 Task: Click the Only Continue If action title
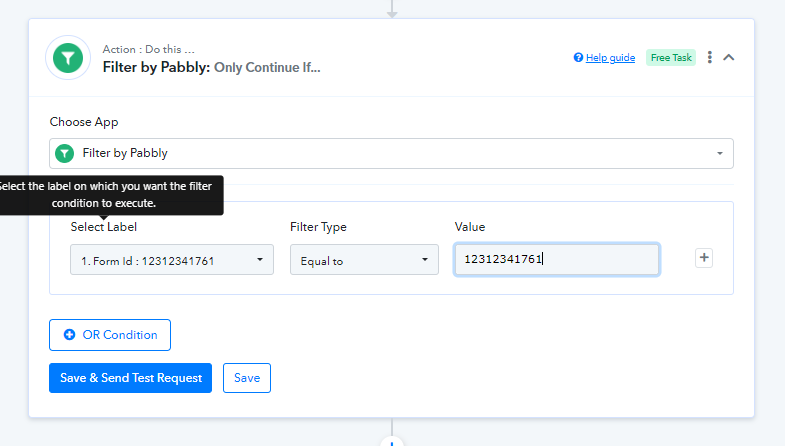coord(267,68)
